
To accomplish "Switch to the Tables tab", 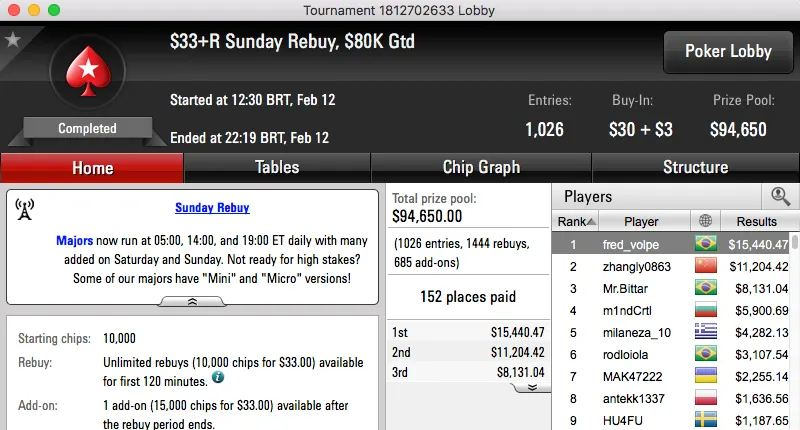I will pyautogui.click(x=277, y=167).
